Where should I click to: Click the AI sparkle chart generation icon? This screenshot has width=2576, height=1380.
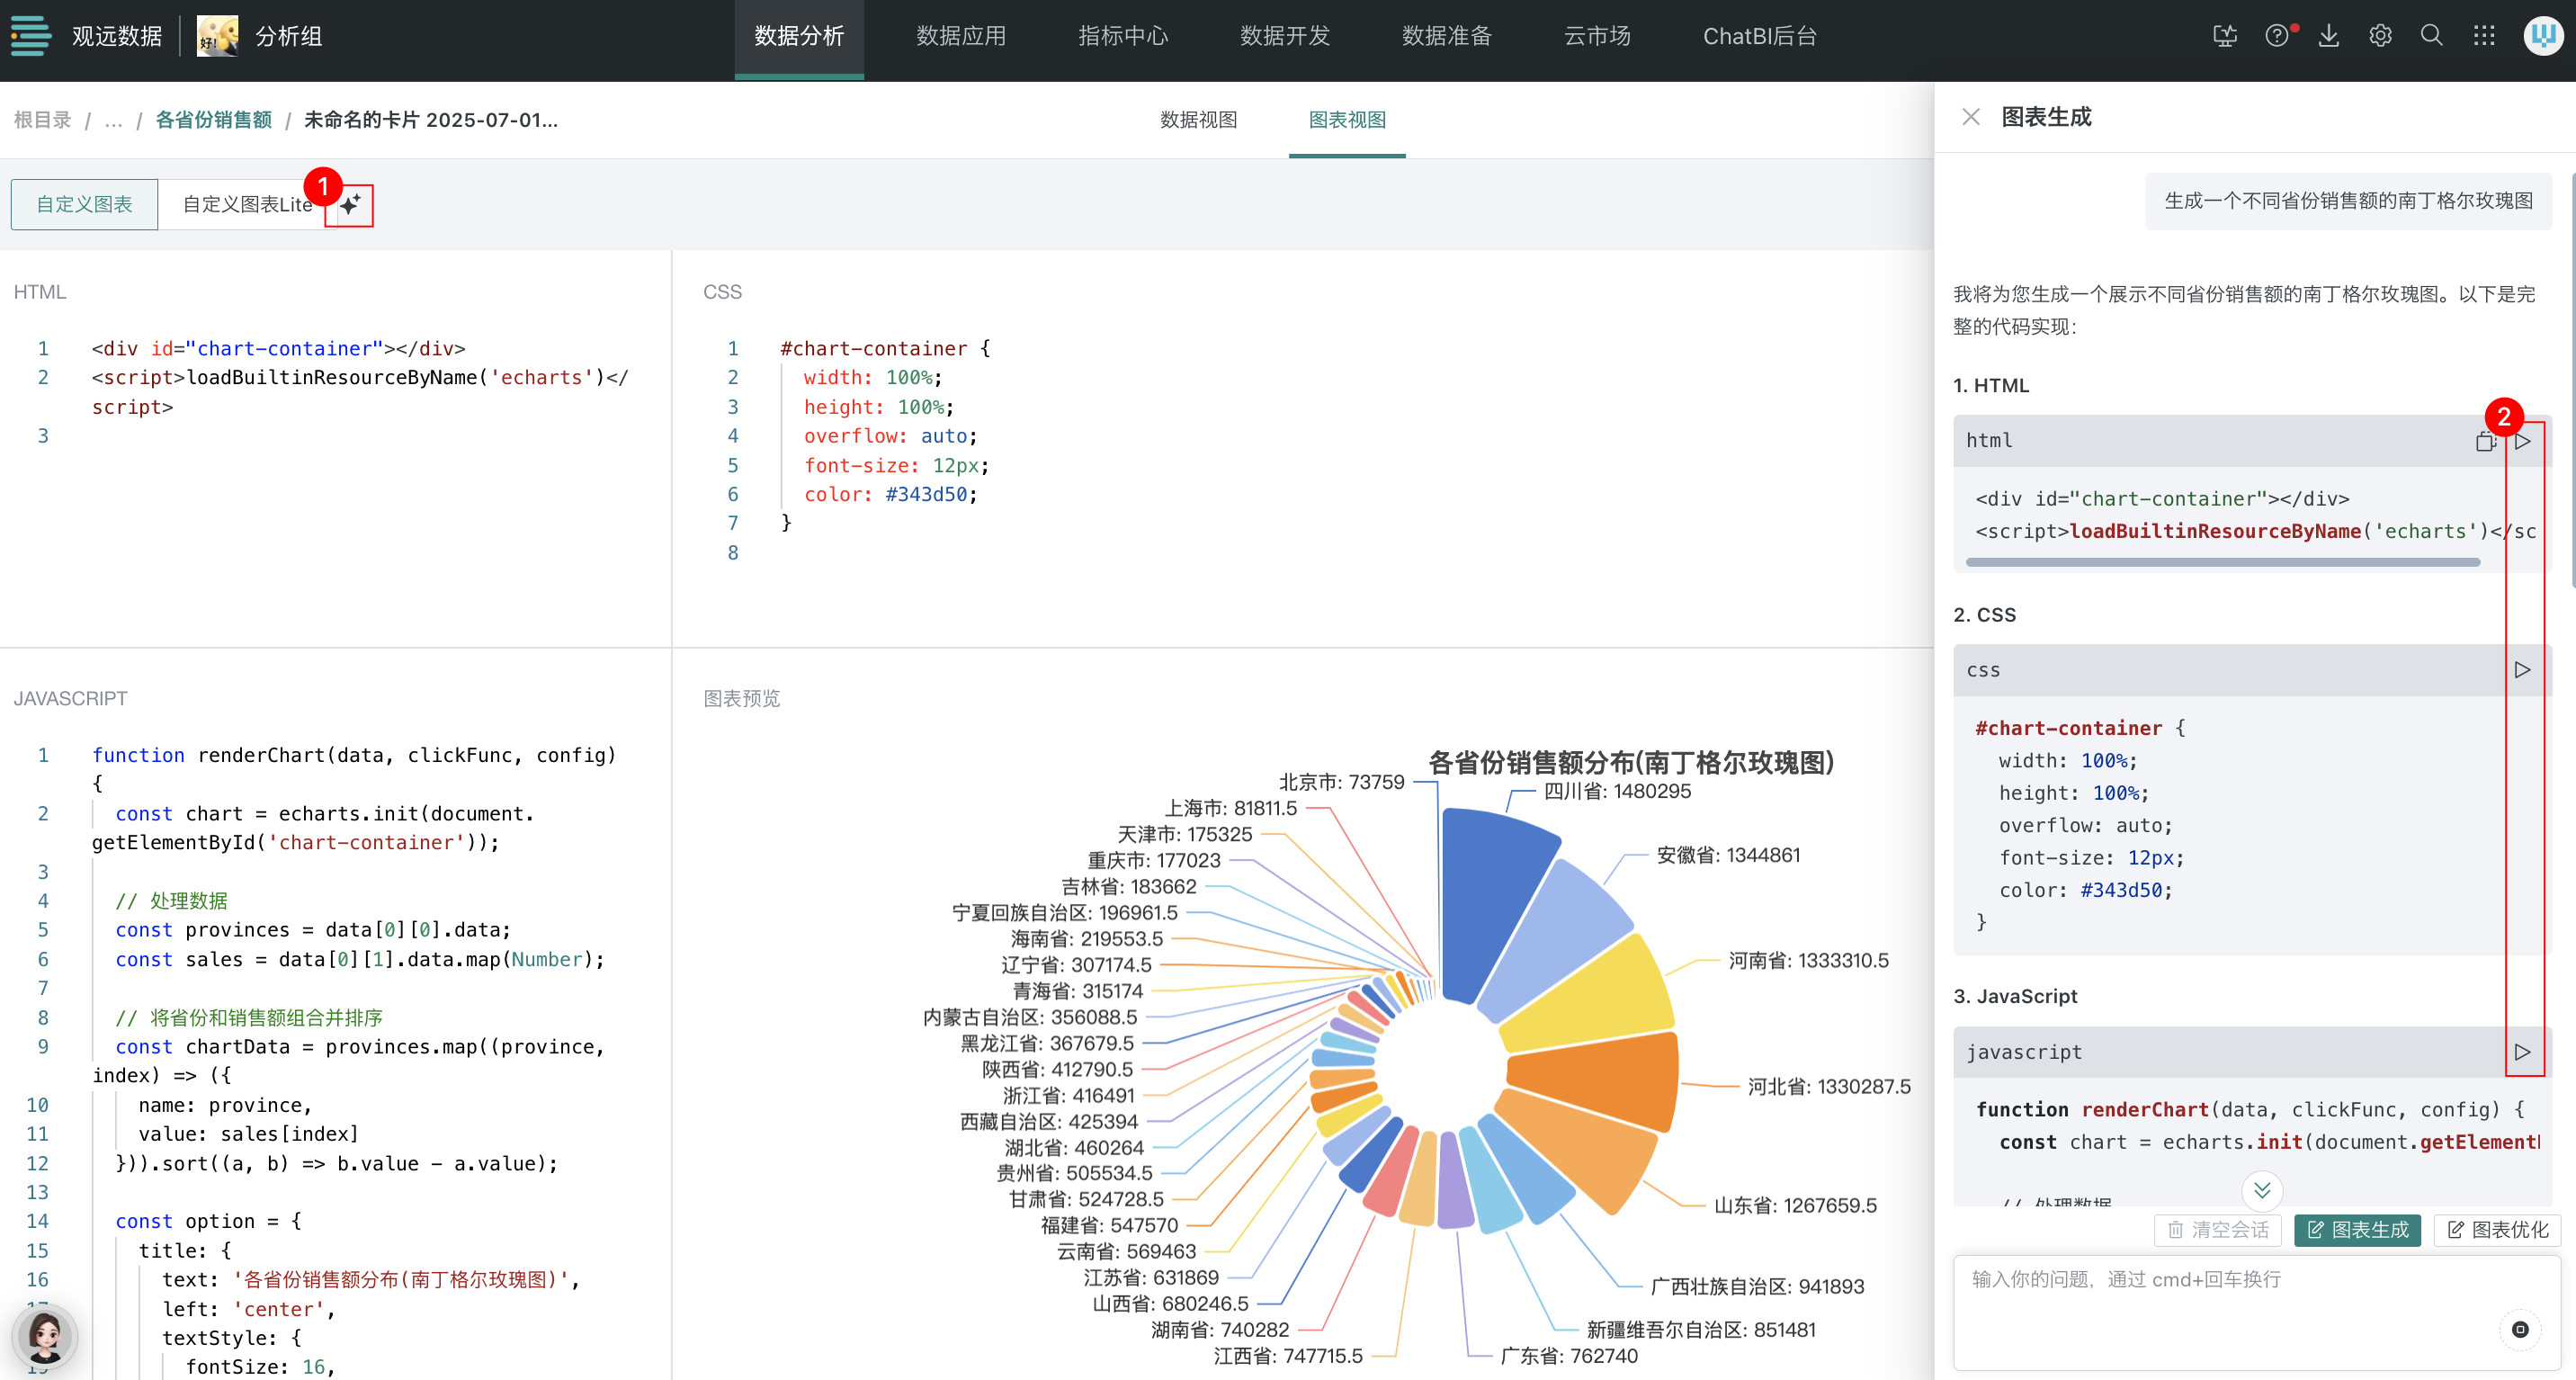[349, 205]
